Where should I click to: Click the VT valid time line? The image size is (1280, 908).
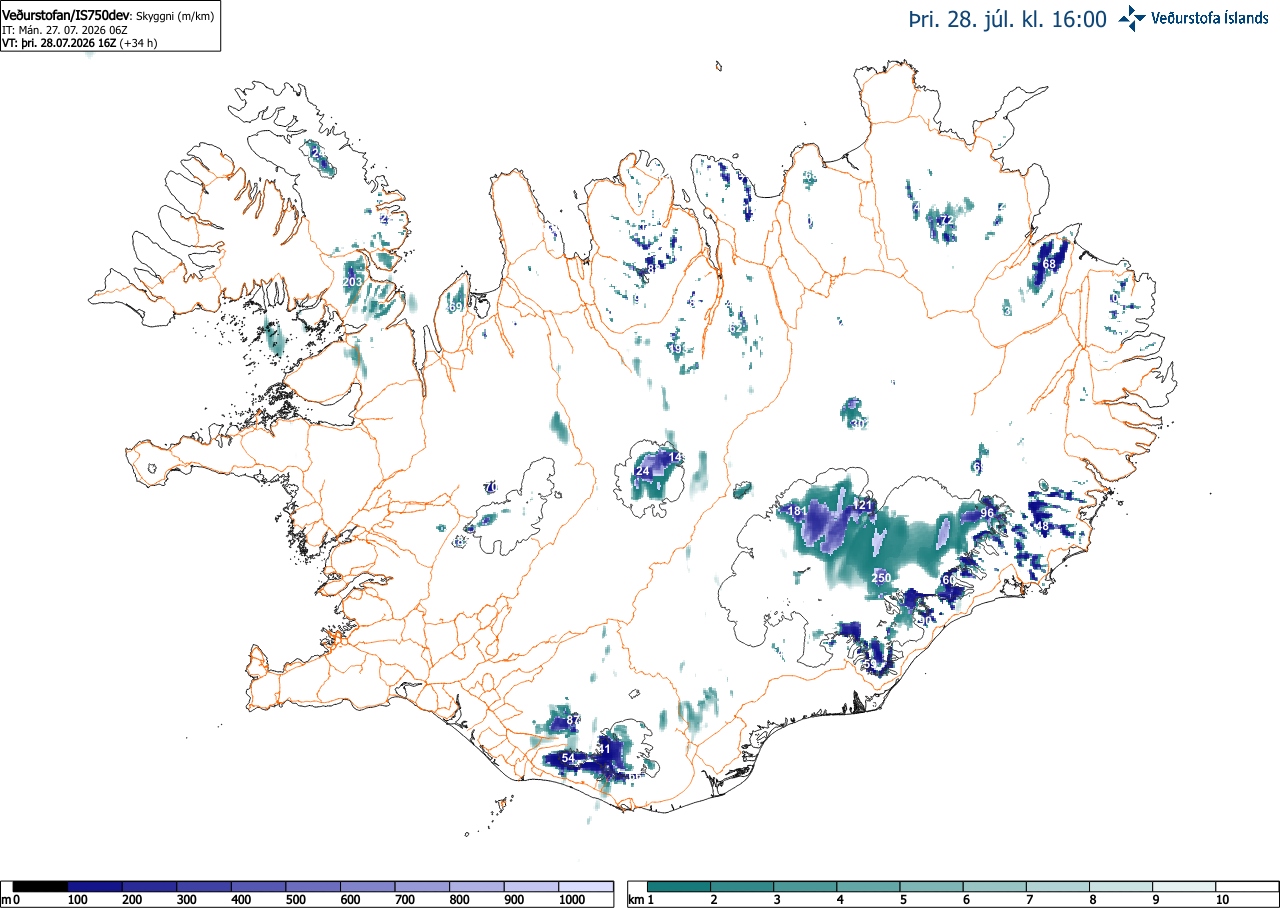click(79, 43)
